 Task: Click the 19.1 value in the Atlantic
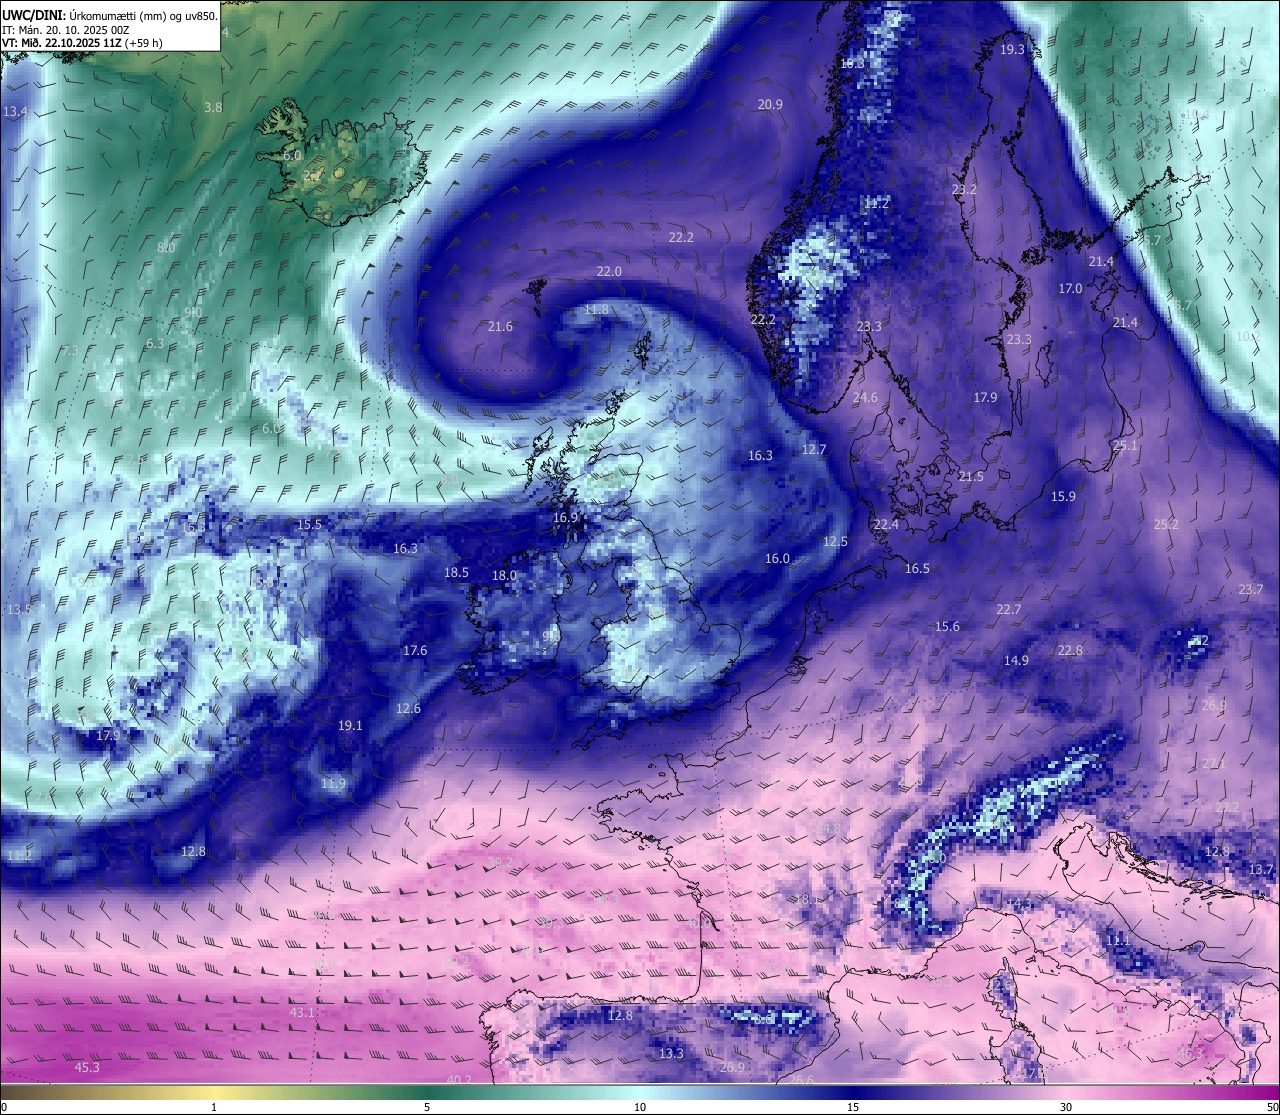click(350, 725)
